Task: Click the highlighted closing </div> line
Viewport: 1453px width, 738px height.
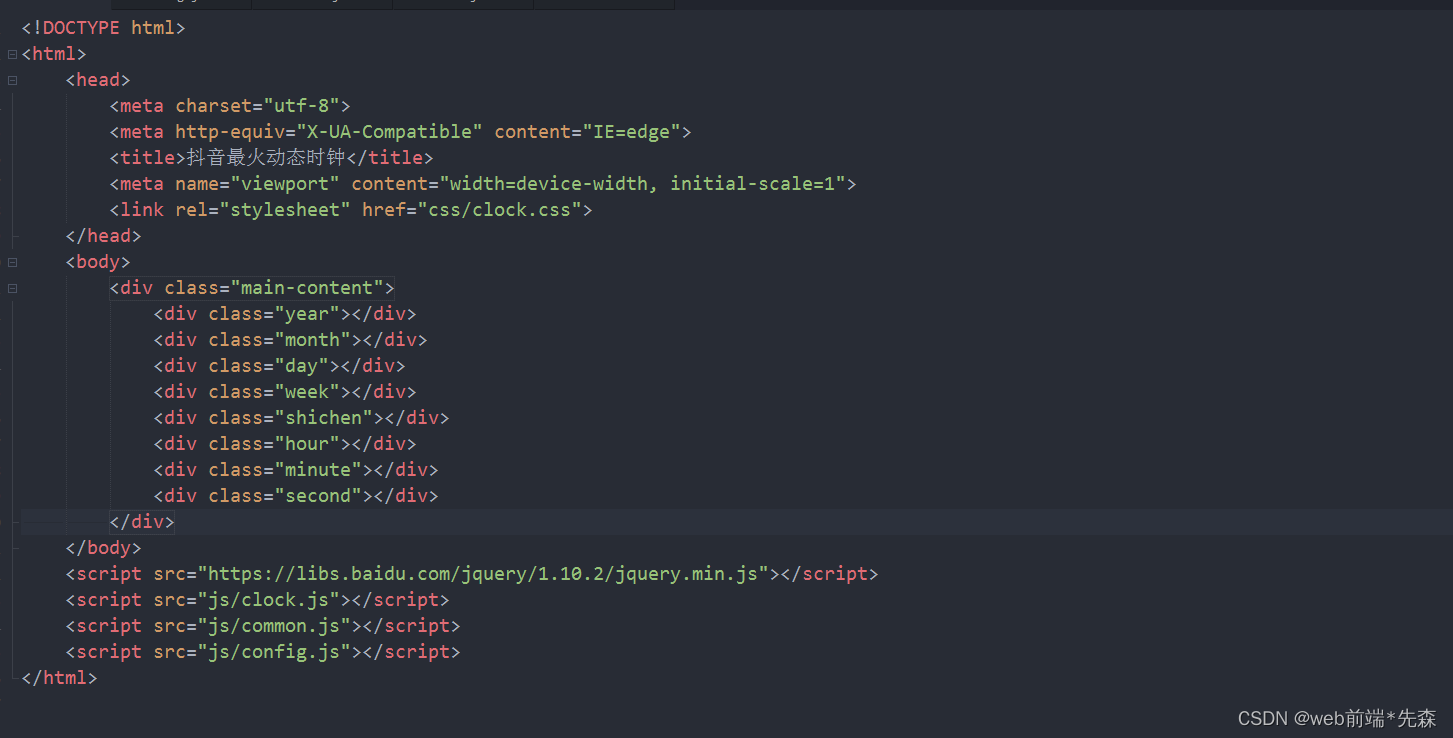Action: [140, 521]
